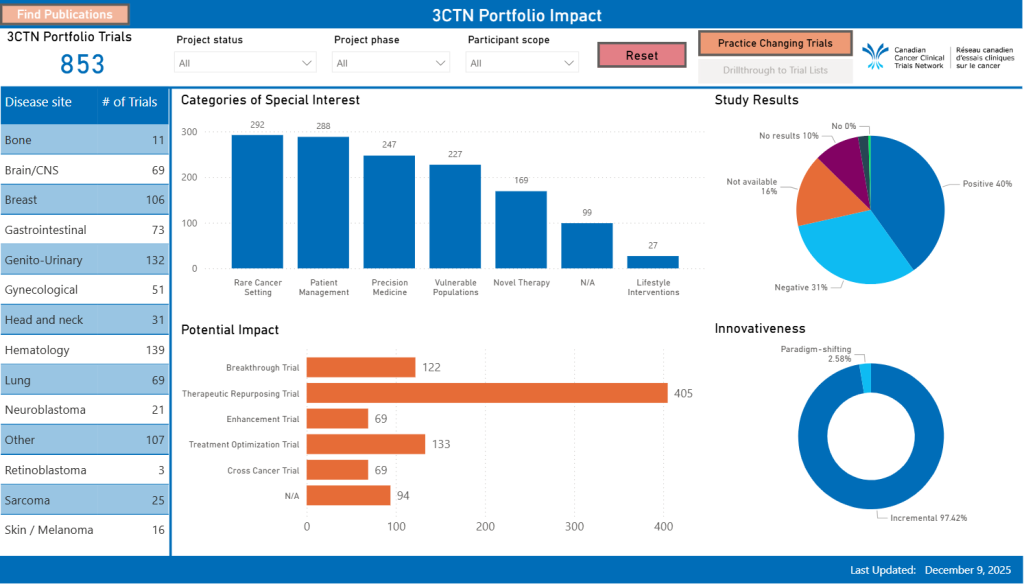This screenshot has width=1024, height=584.
Task: Choose the Genito-Urinary disease site row
Action: (85, 260)
